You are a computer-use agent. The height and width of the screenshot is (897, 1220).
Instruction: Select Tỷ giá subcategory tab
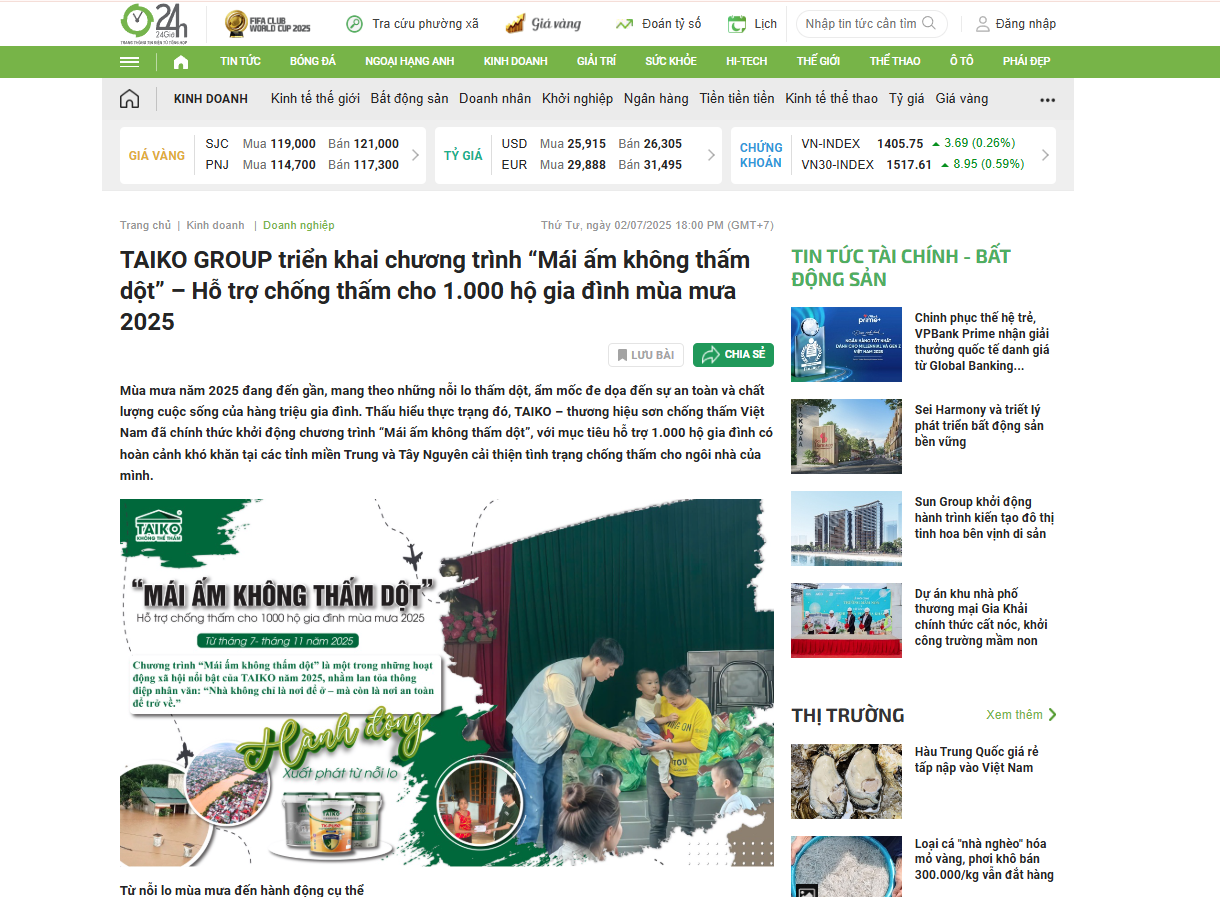907,99
